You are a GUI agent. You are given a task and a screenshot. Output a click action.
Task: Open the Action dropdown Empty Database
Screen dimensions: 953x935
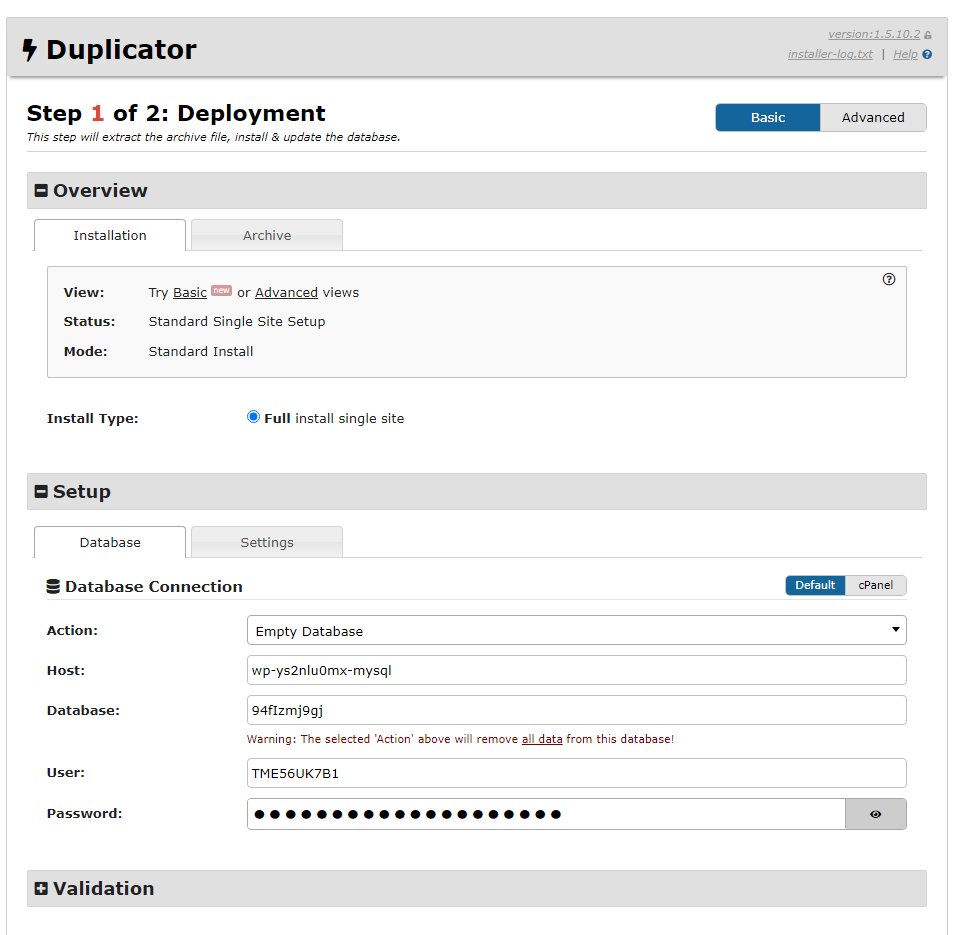(x=576, y=630)
